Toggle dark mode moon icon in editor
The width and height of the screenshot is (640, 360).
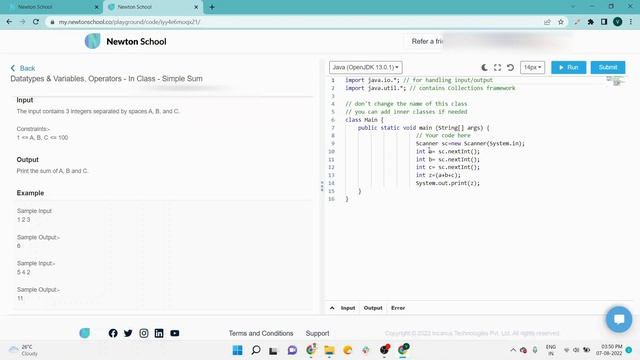tap(484, 67)
